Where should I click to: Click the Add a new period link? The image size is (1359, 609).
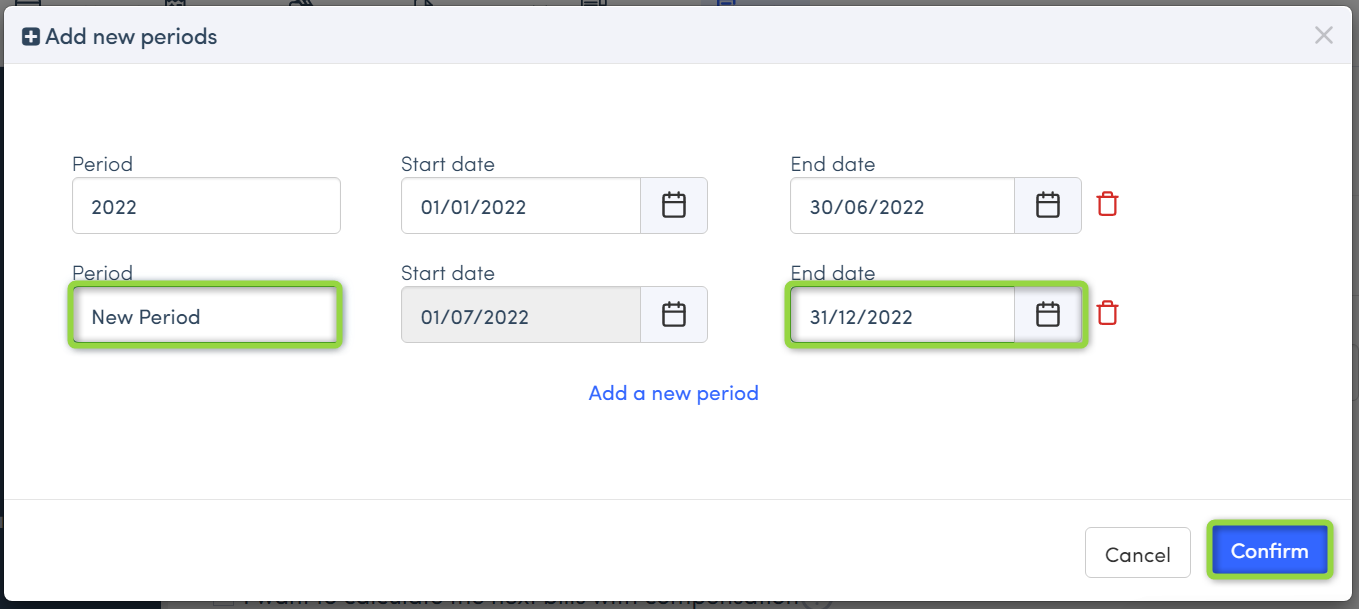(x=673, y=393)
